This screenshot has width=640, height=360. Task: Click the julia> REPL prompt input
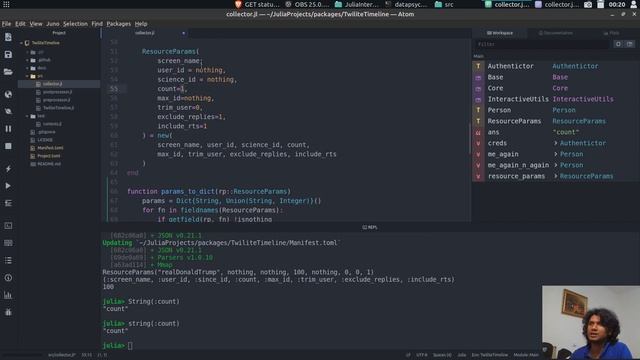pyautogui.click(x=130, y=346)
